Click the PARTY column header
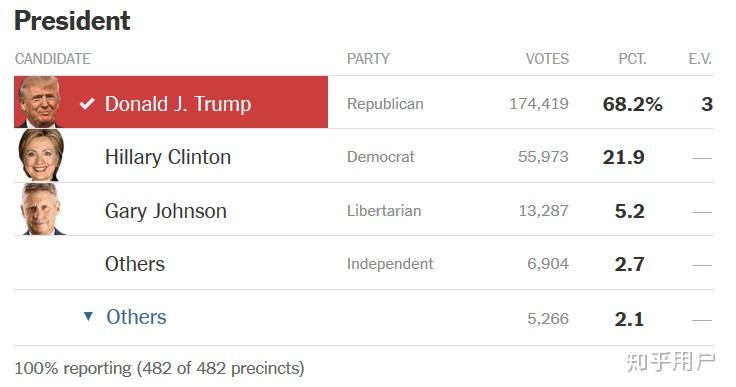This screenshot has height=387, width=736. click(x=368, y=59)
